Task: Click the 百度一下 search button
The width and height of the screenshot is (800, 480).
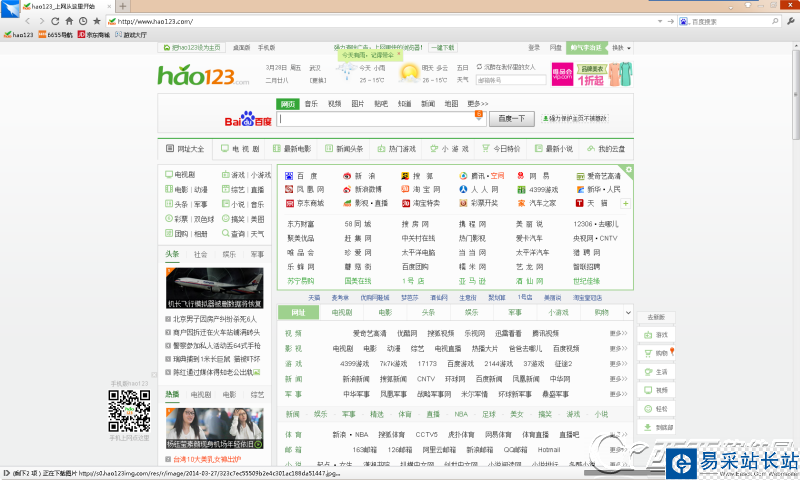Action: 512,118
